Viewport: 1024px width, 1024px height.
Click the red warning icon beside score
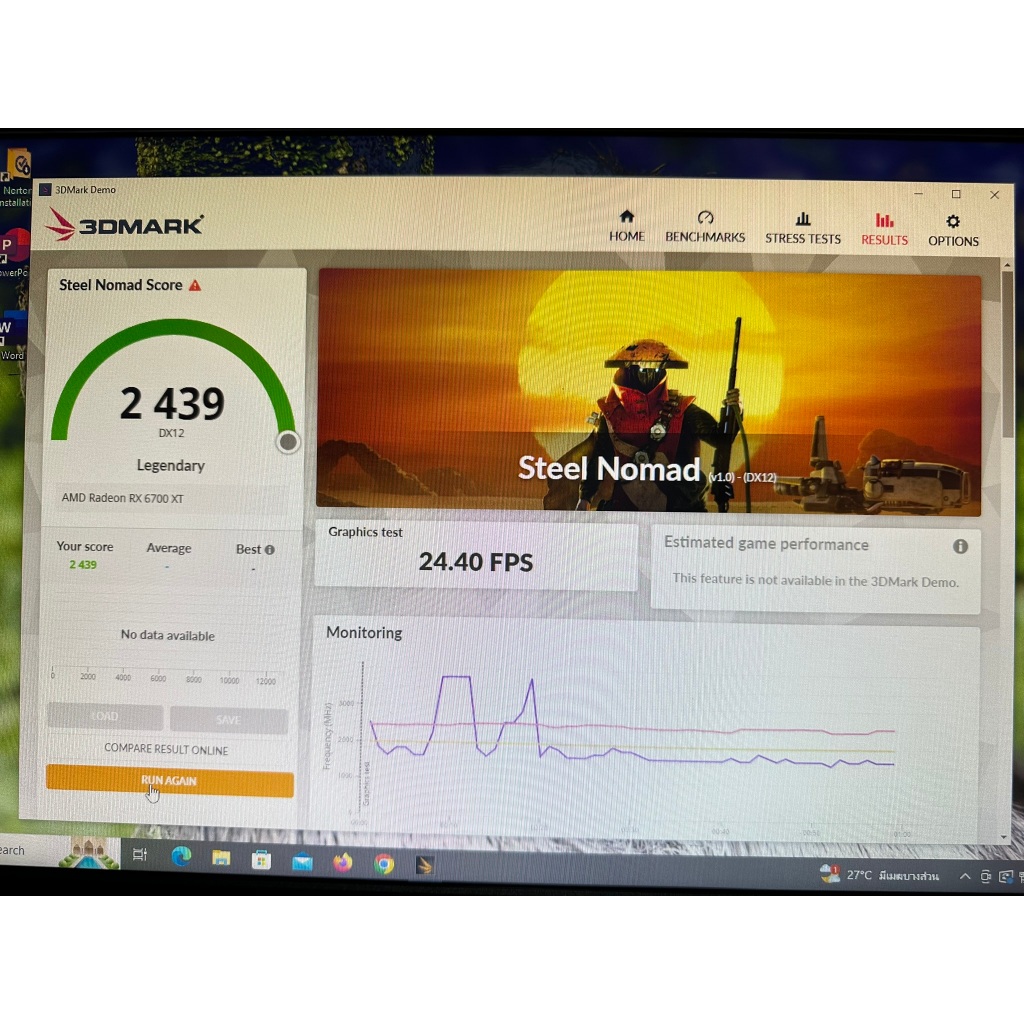tap(195, 285)
